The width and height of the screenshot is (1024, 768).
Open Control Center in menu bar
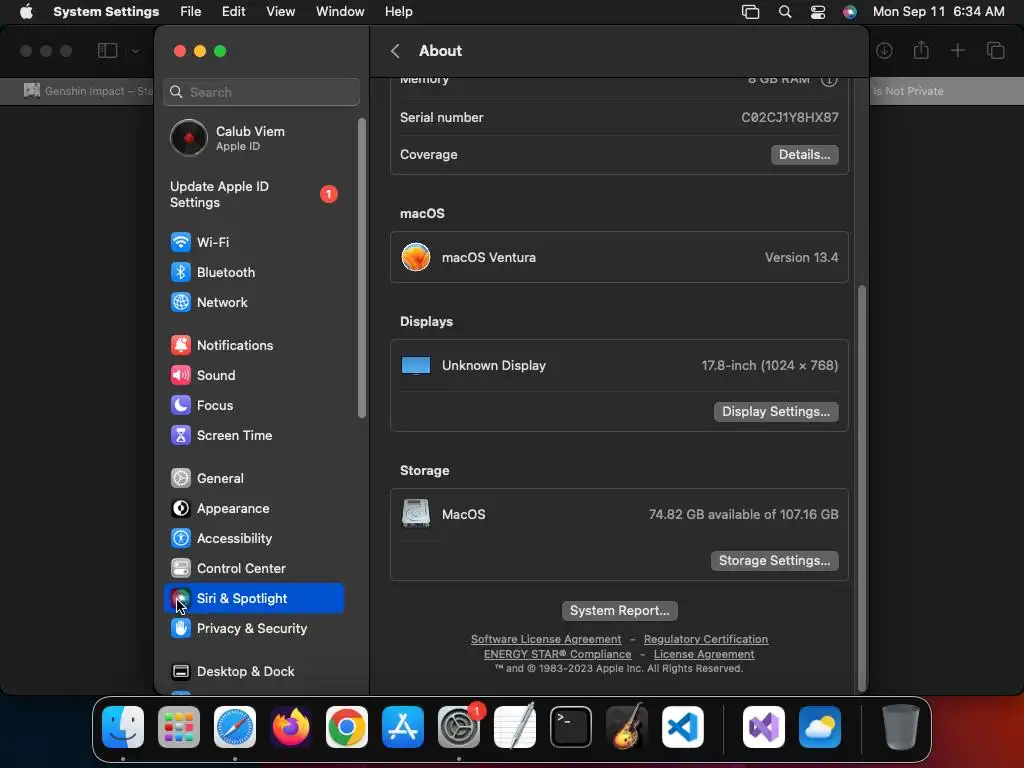tap(818, 12)
